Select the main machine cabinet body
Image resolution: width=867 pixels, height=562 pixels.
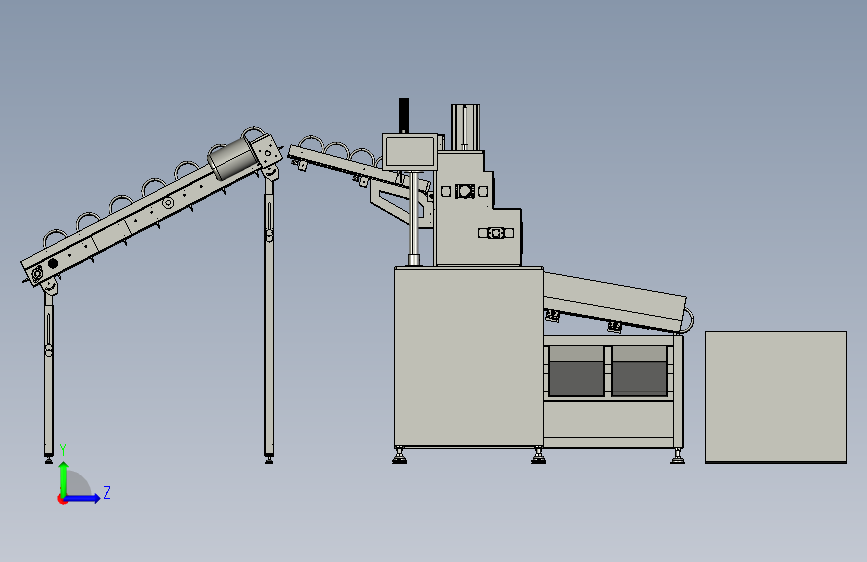[469, 357]
